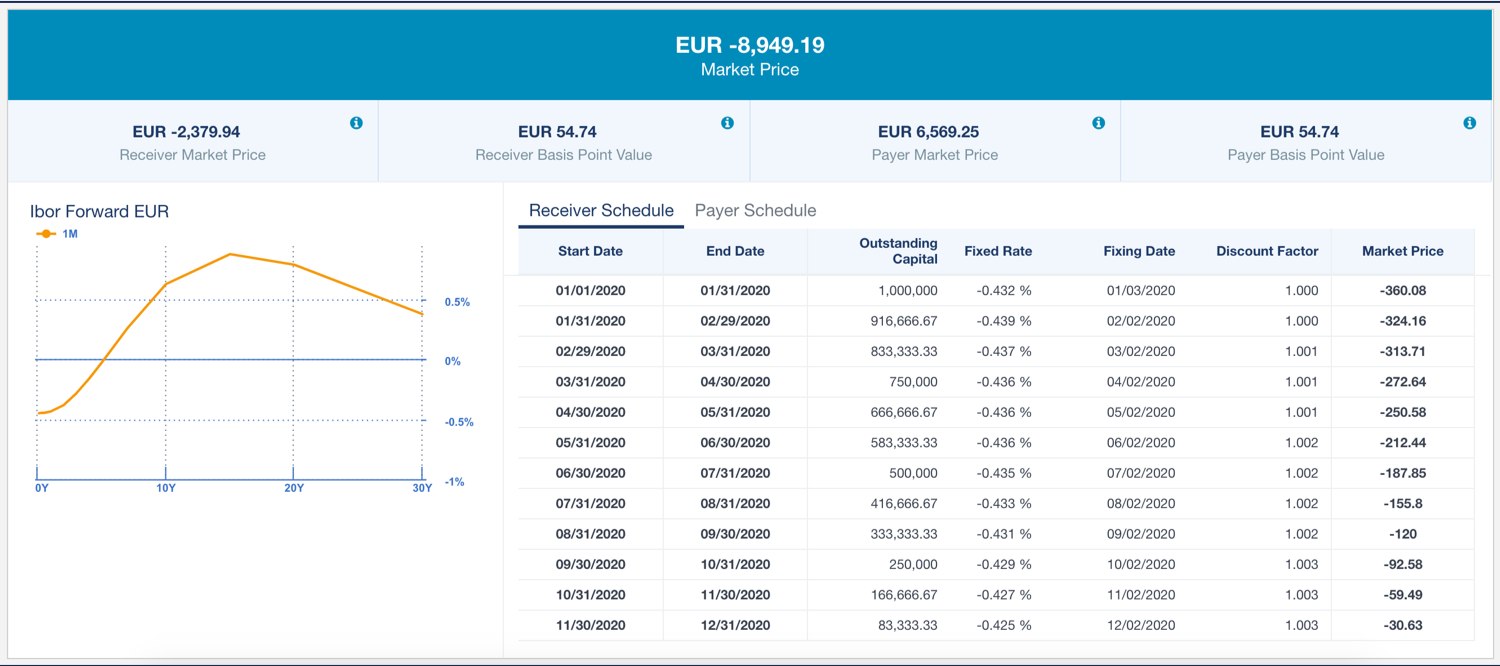Click the Ibor Forward EUR chart title

coord(99,212)
